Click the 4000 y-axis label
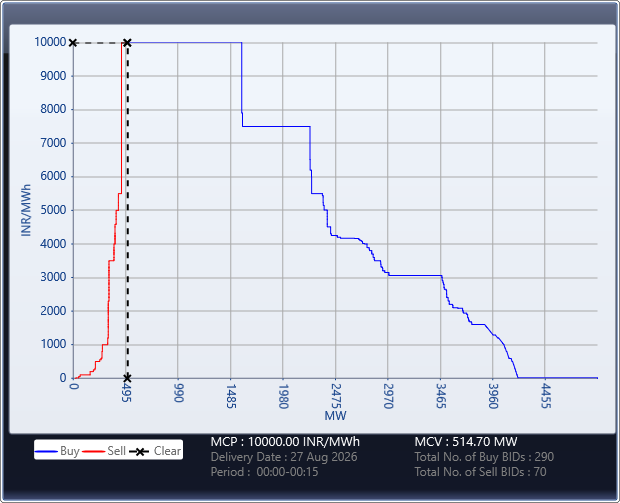 [53, 244]
